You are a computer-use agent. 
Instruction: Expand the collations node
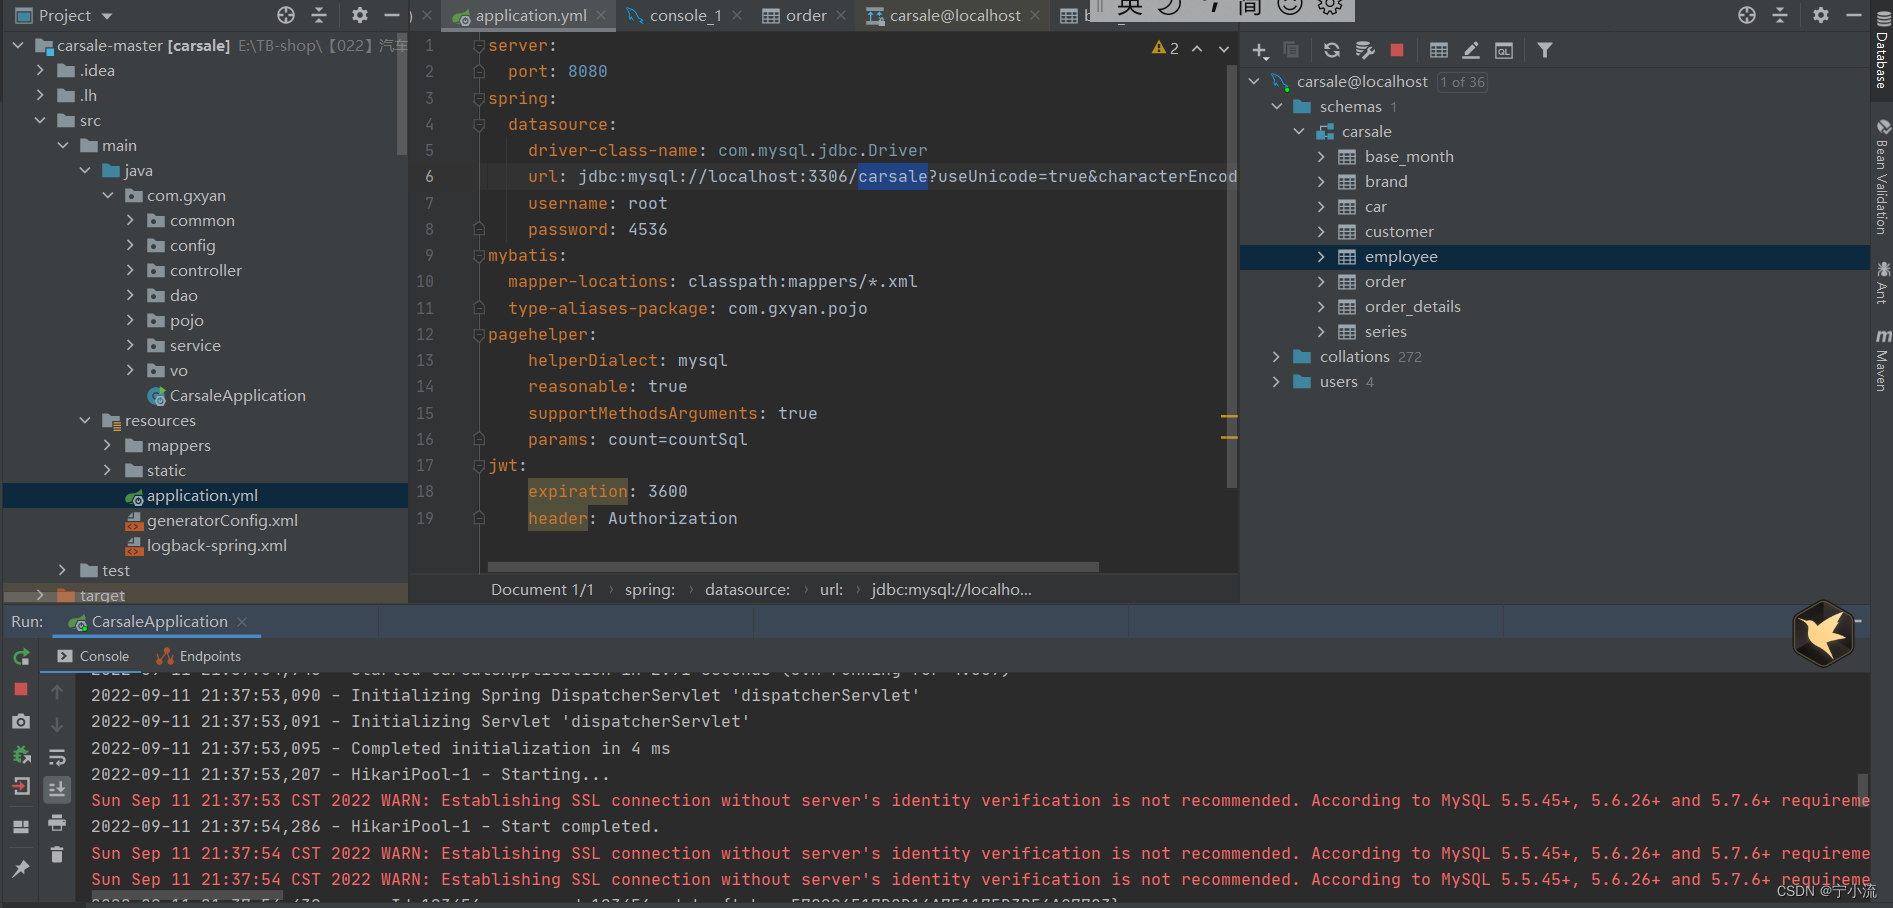coord(1276,356)
